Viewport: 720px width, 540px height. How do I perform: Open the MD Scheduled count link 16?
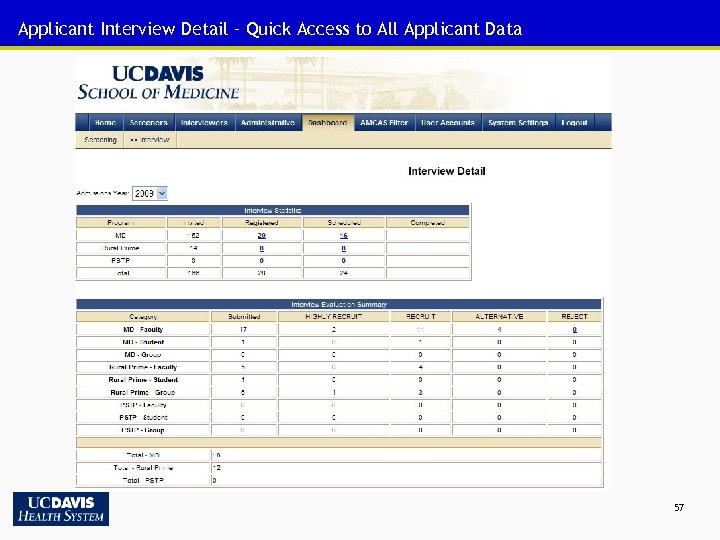[343, 236]
